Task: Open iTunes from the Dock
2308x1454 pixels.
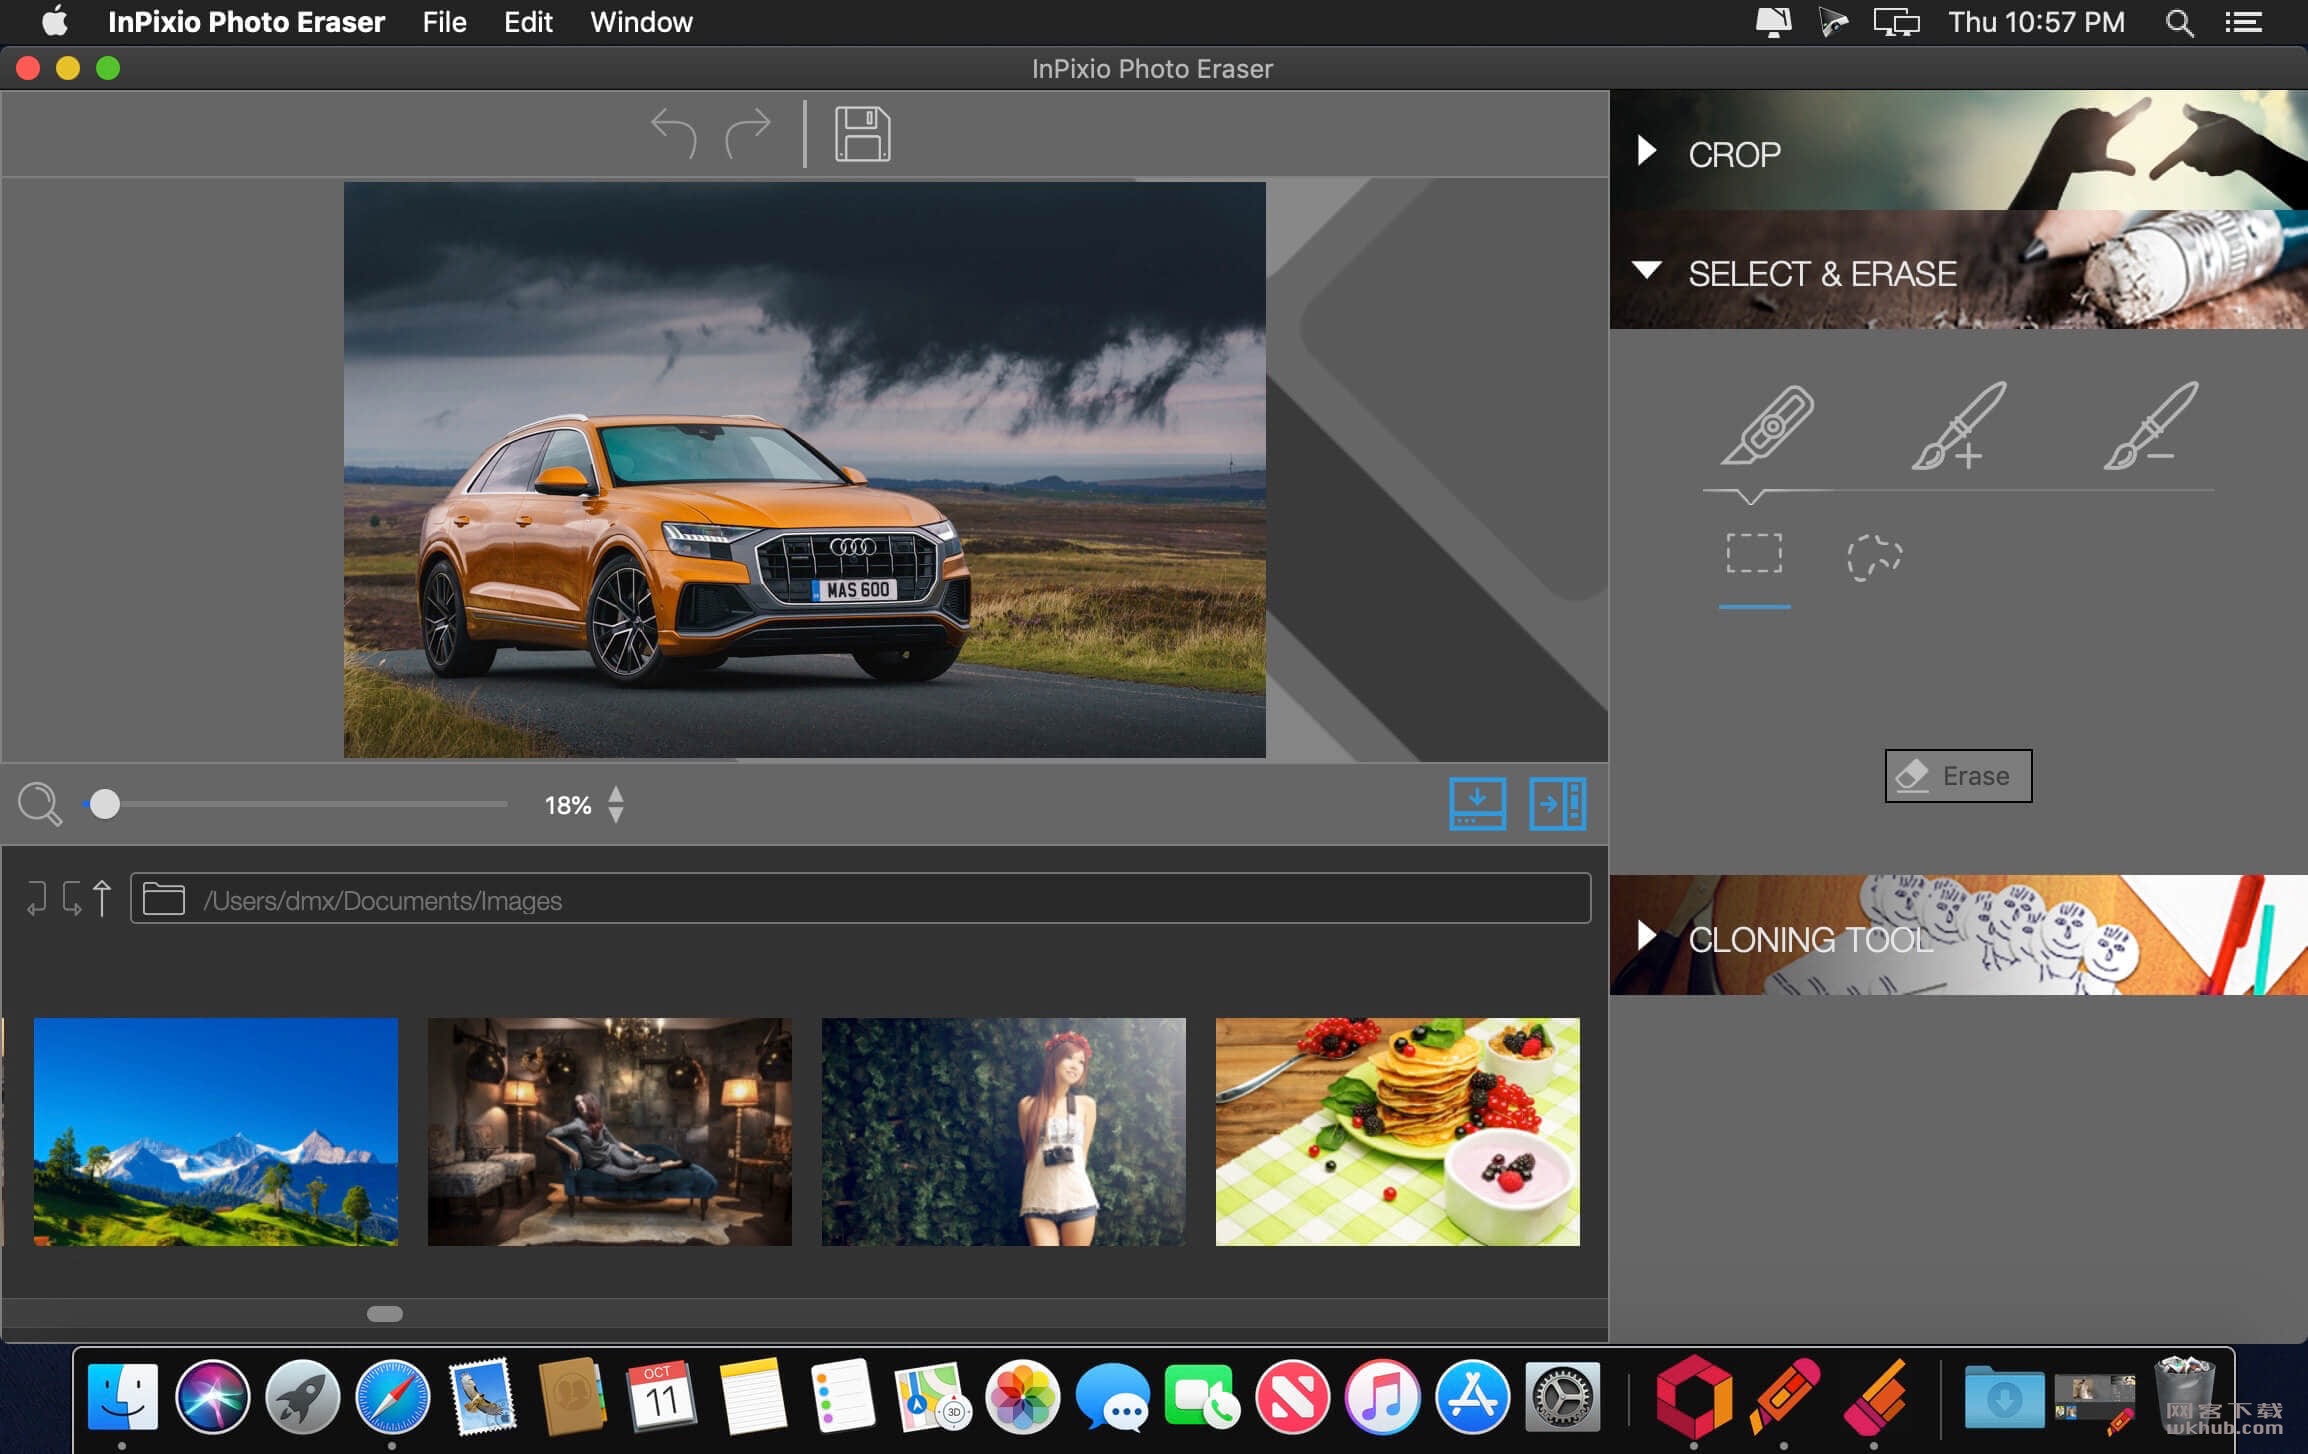Action: point(1382,1397)
